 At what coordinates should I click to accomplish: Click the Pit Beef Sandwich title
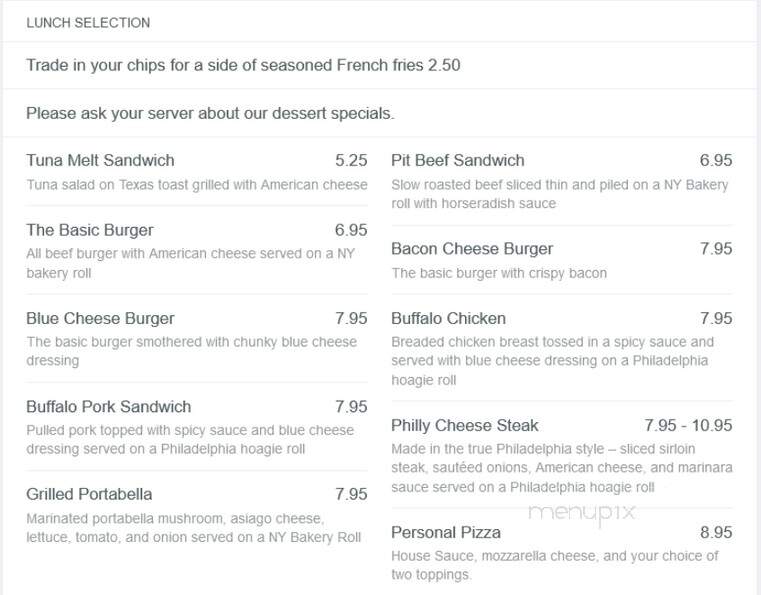click(x=458, y=160)
